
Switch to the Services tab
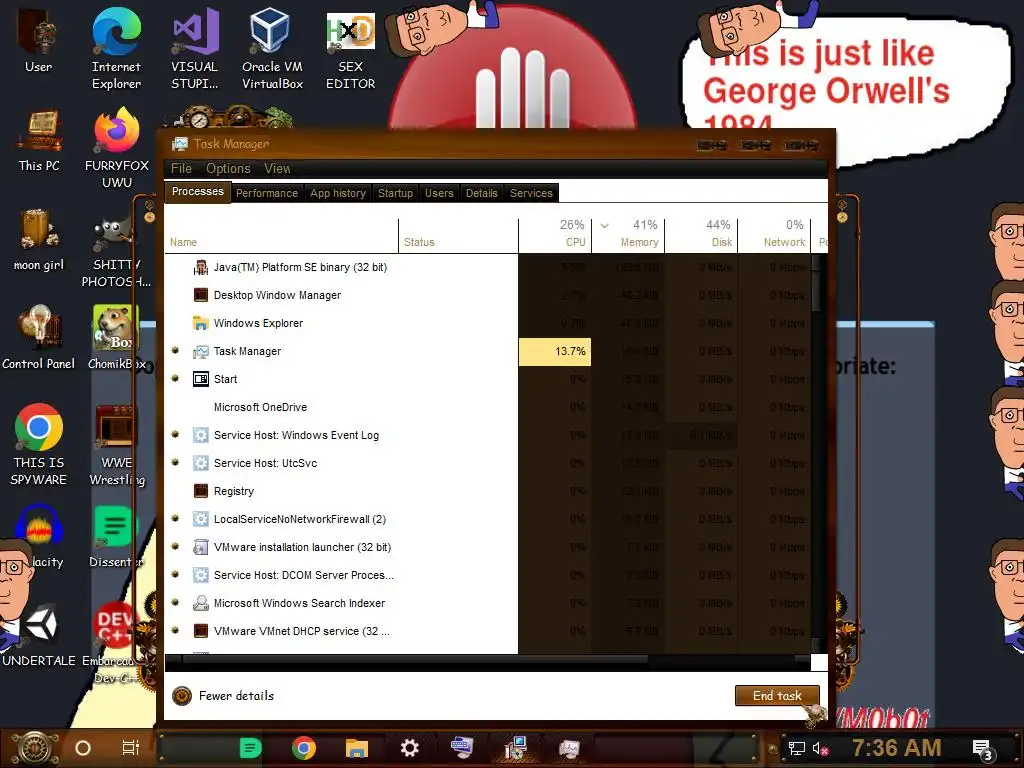[x=531, y=193]
